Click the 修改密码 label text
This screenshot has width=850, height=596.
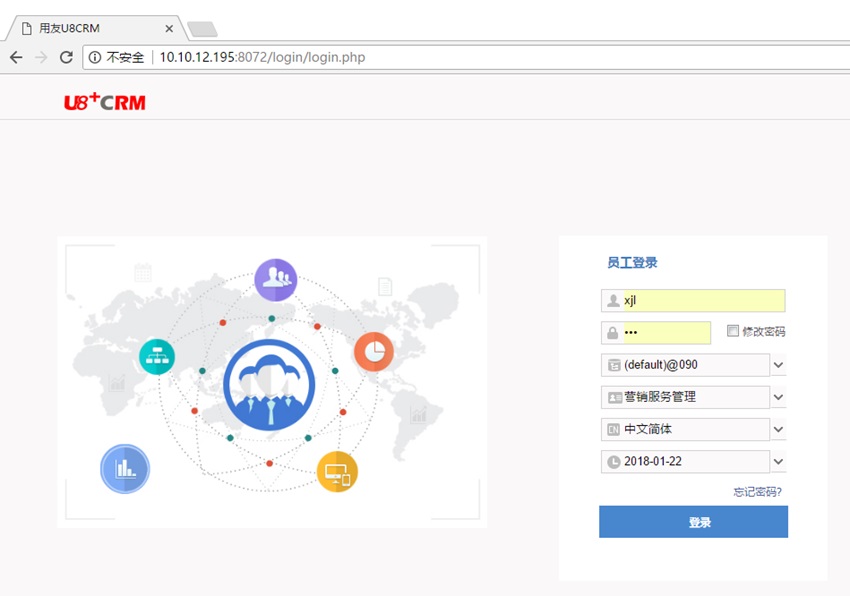[764, 331]
